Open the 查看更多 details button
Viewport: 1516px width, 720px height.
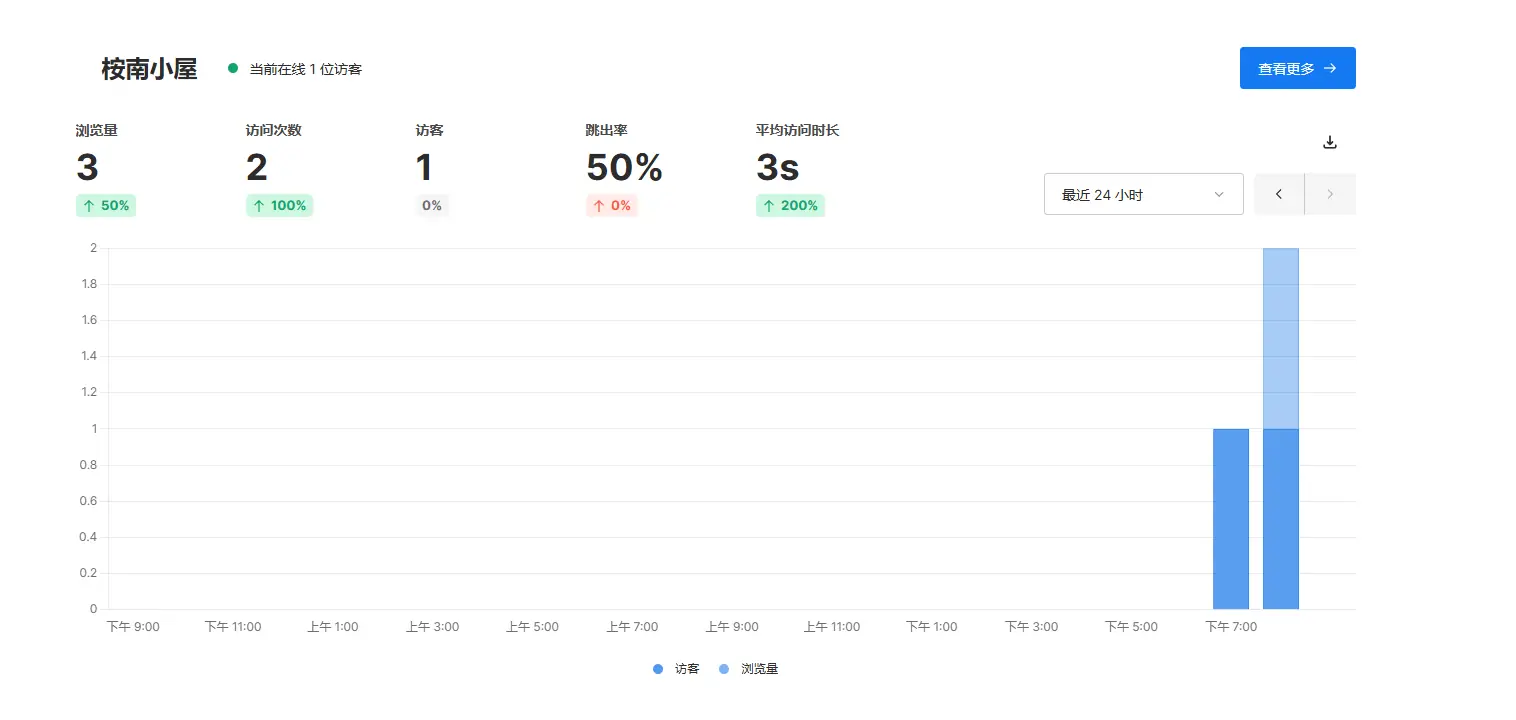tap(1297, 68)
